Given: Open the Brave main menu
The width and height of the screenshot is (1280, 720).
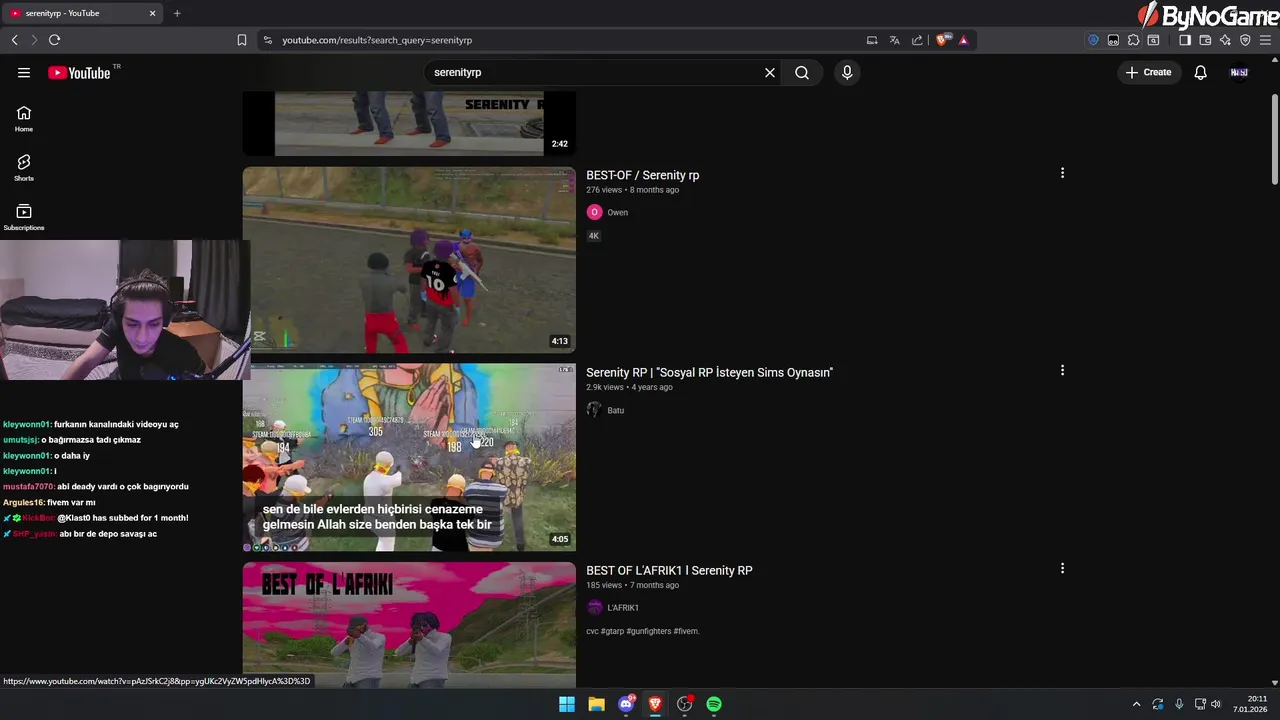Looking at the screenshot, I should (1266, 40).
